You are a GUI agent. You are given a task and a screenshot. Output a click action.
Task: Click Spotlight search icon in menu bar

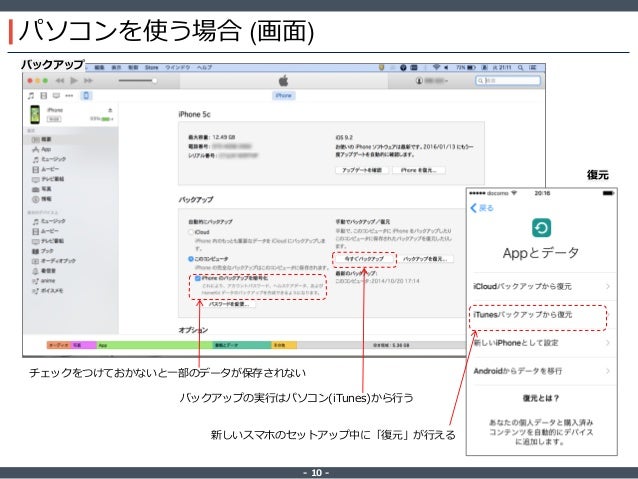click(520, 68)
